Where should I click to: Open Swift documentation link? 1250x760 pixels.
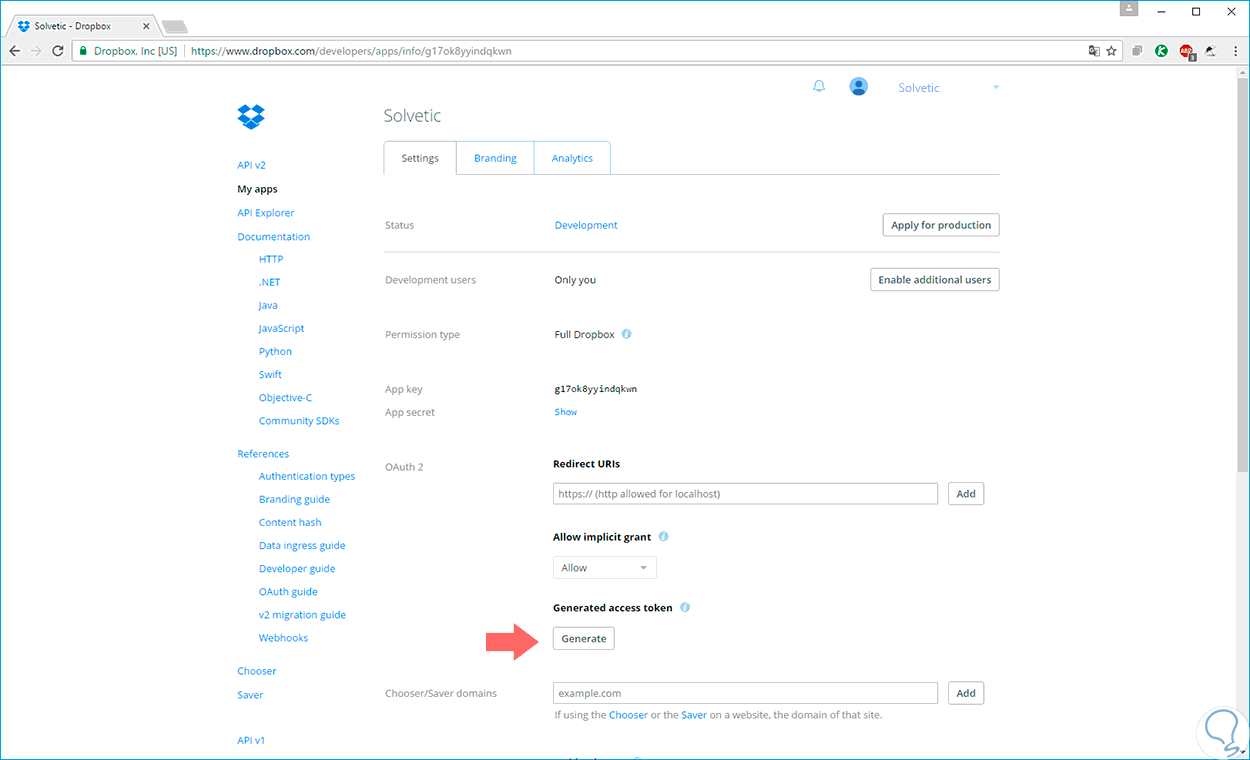(270, 374)
